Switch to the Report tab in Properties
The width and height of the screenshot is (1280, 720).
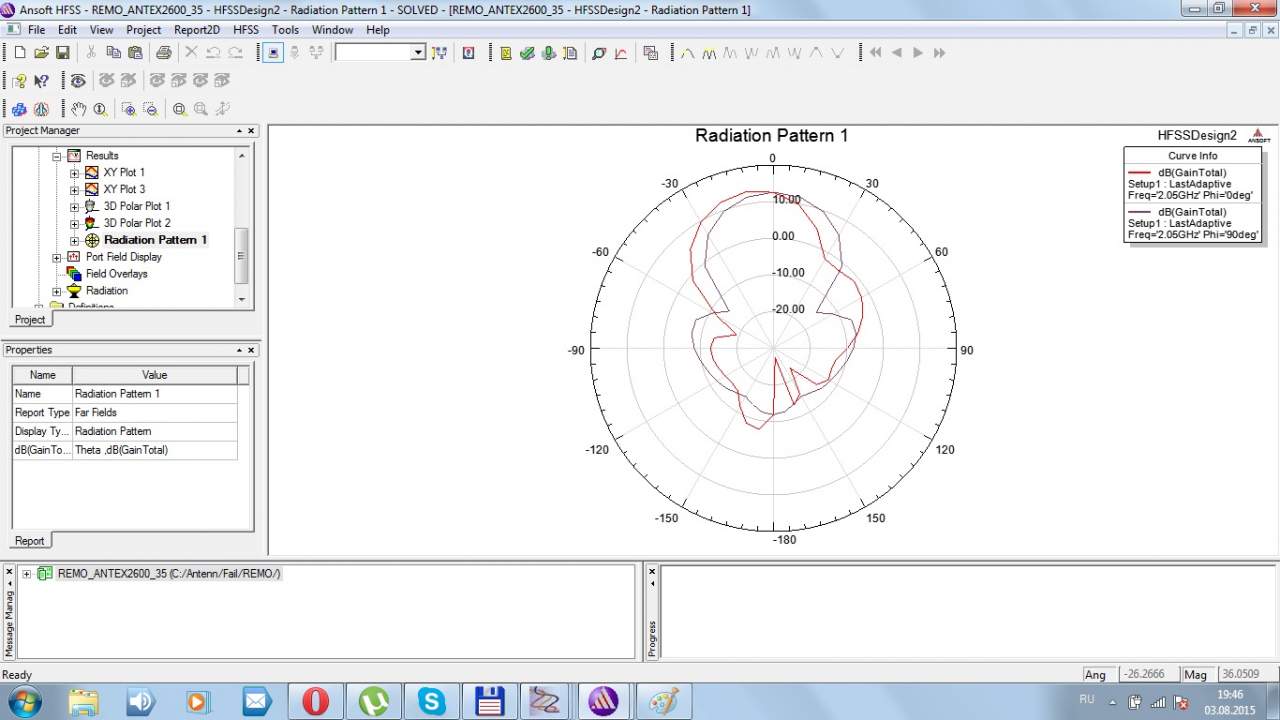tap(29, 541)
